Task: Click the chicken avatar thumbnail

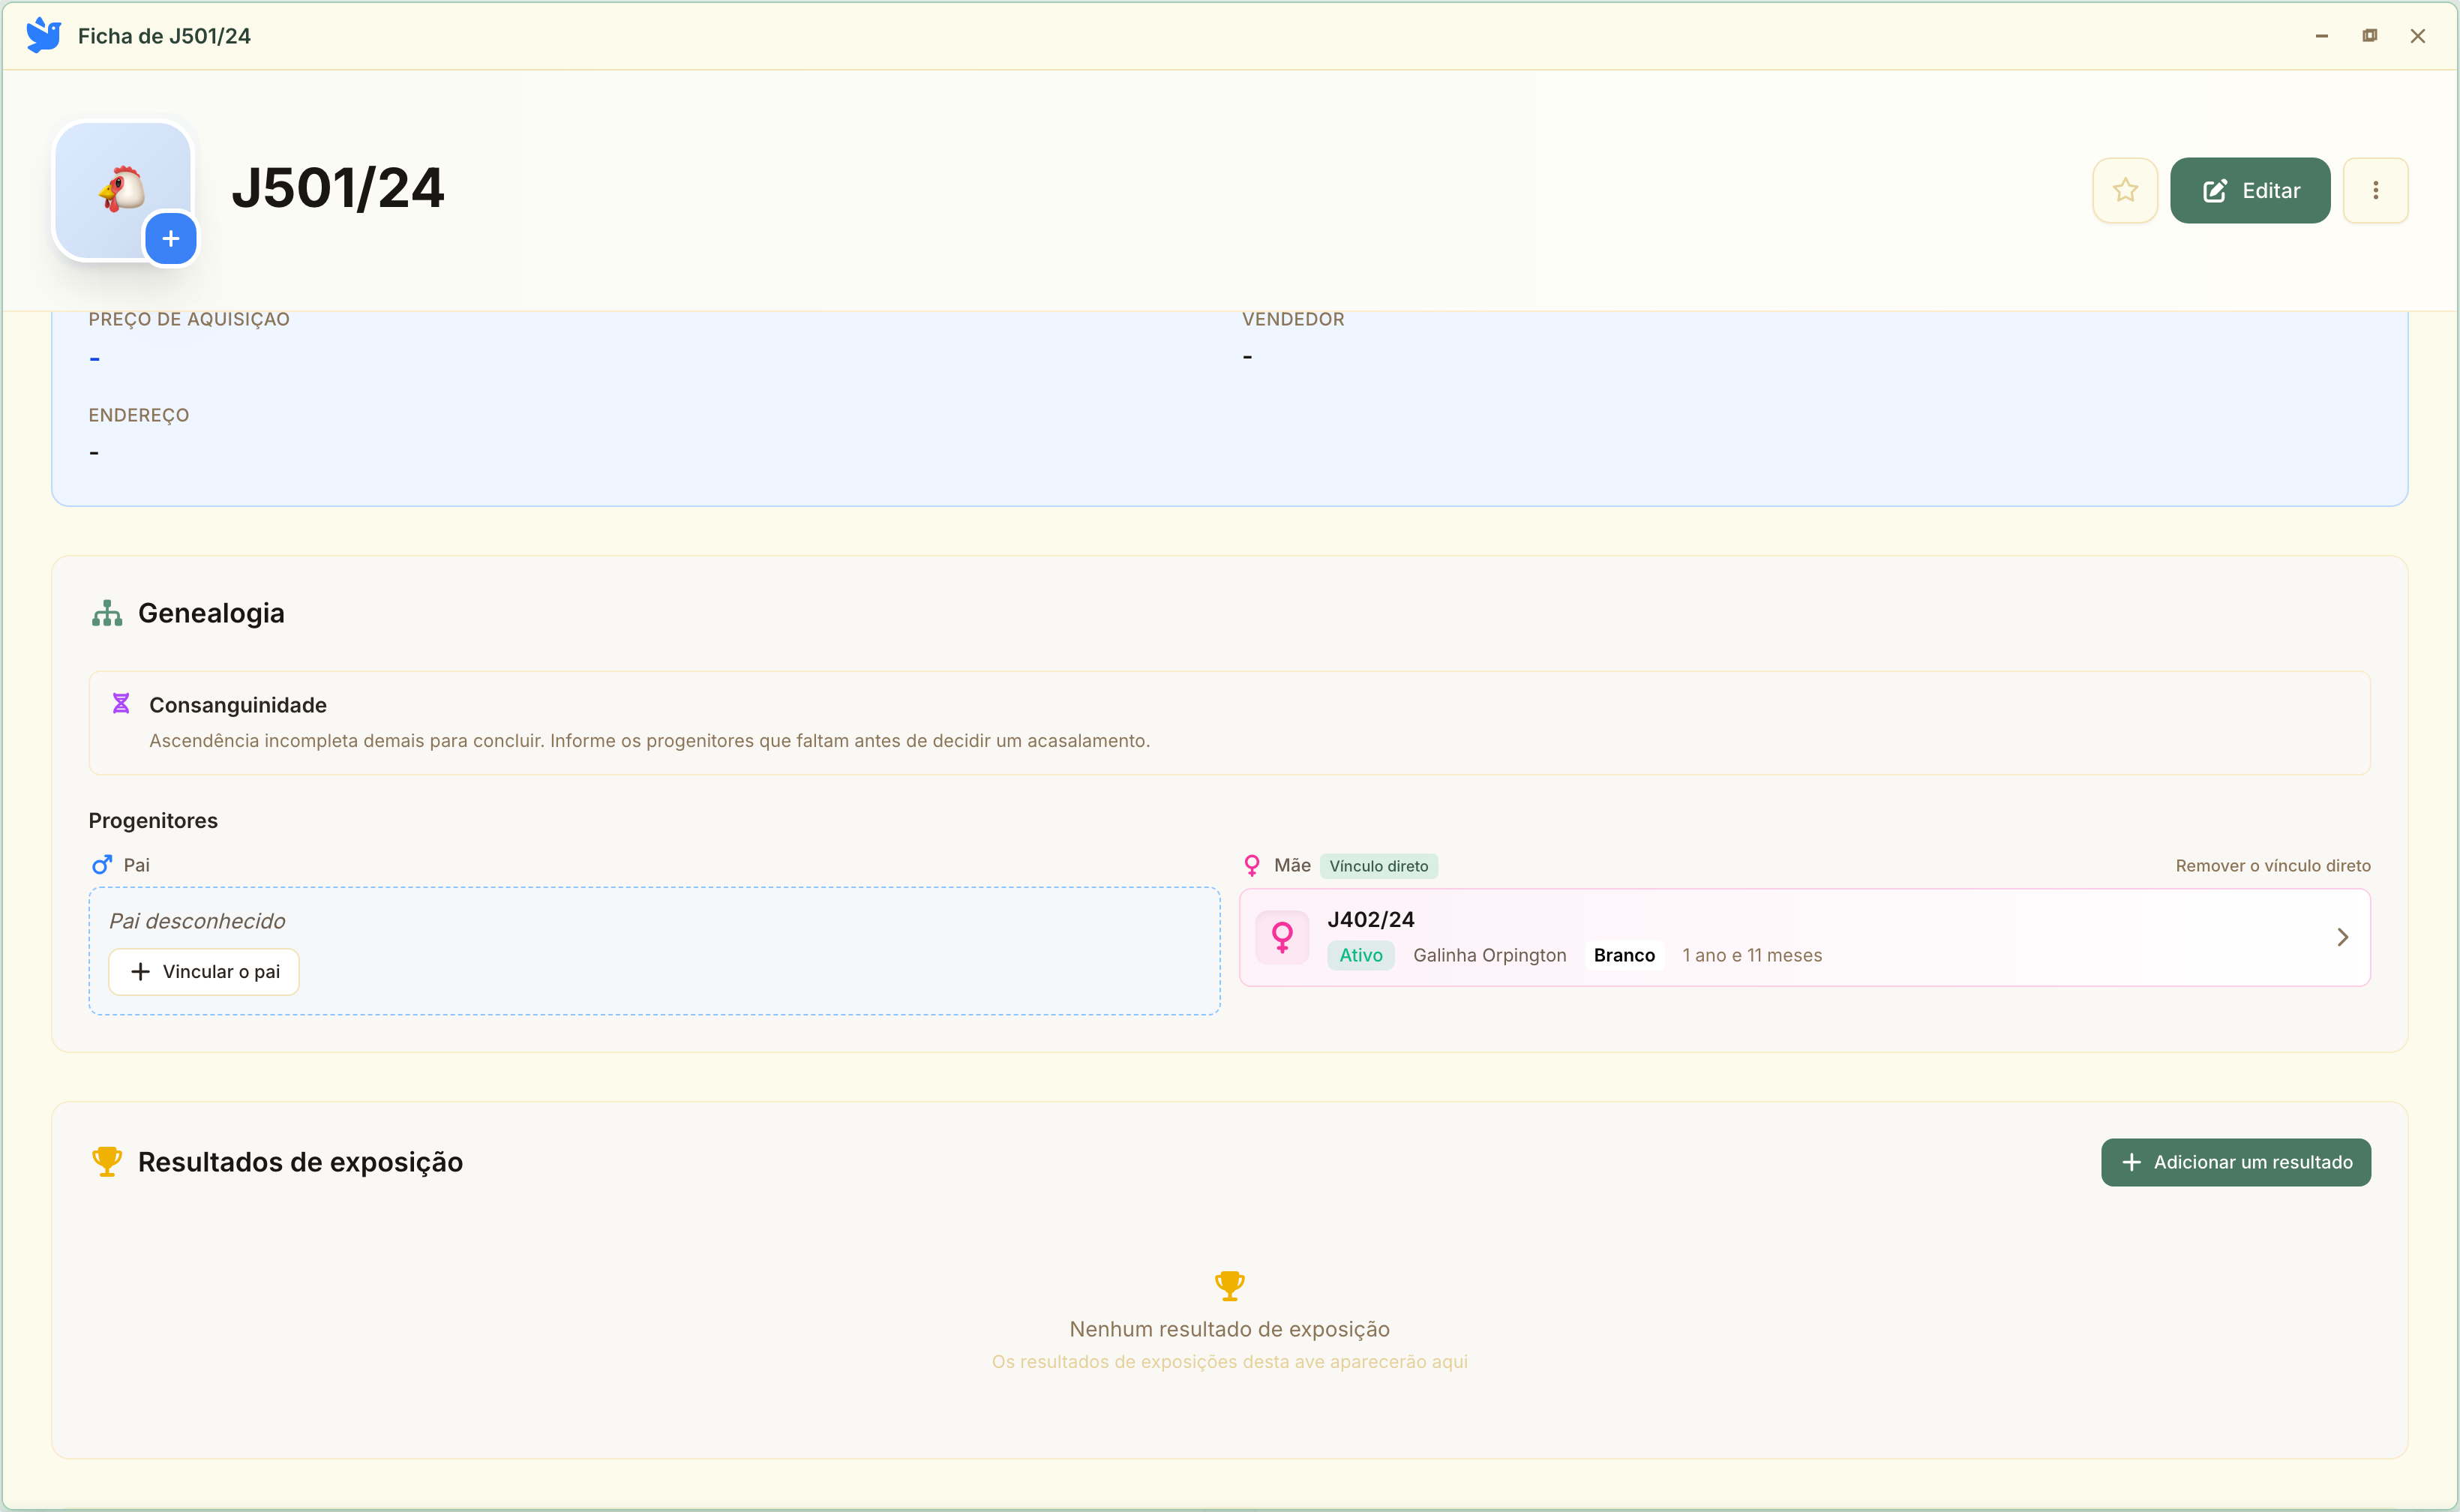Action: point(122,190)
